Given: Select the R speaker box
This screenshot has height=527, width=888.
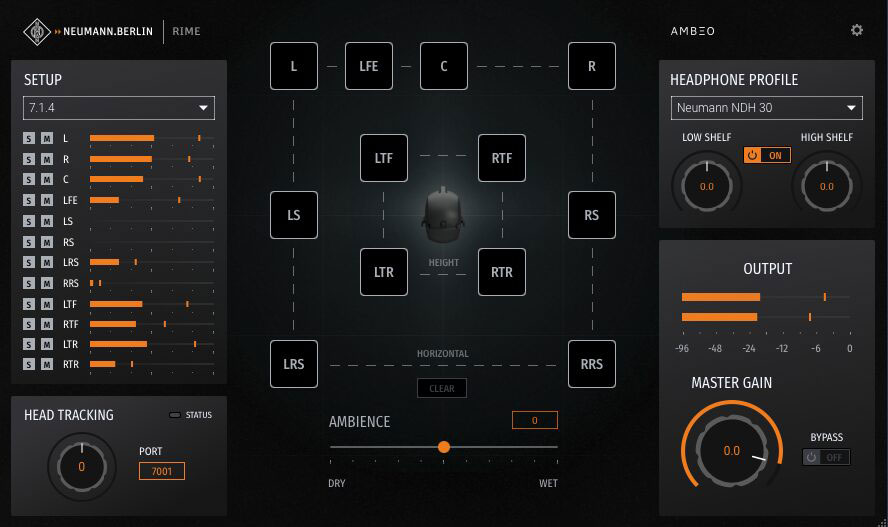Looking at the screenshot, I should pyautogui.click(x=592, y=66).
